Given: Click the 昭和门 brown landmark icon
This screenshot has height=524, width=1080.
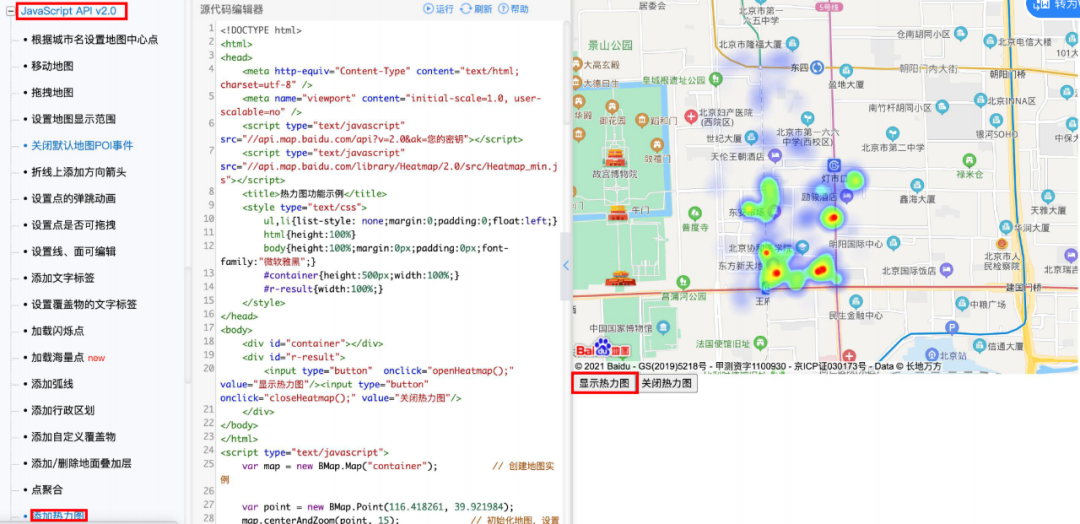Looking at the screenshot, I should pyautogui.click(x=643, y=120).
